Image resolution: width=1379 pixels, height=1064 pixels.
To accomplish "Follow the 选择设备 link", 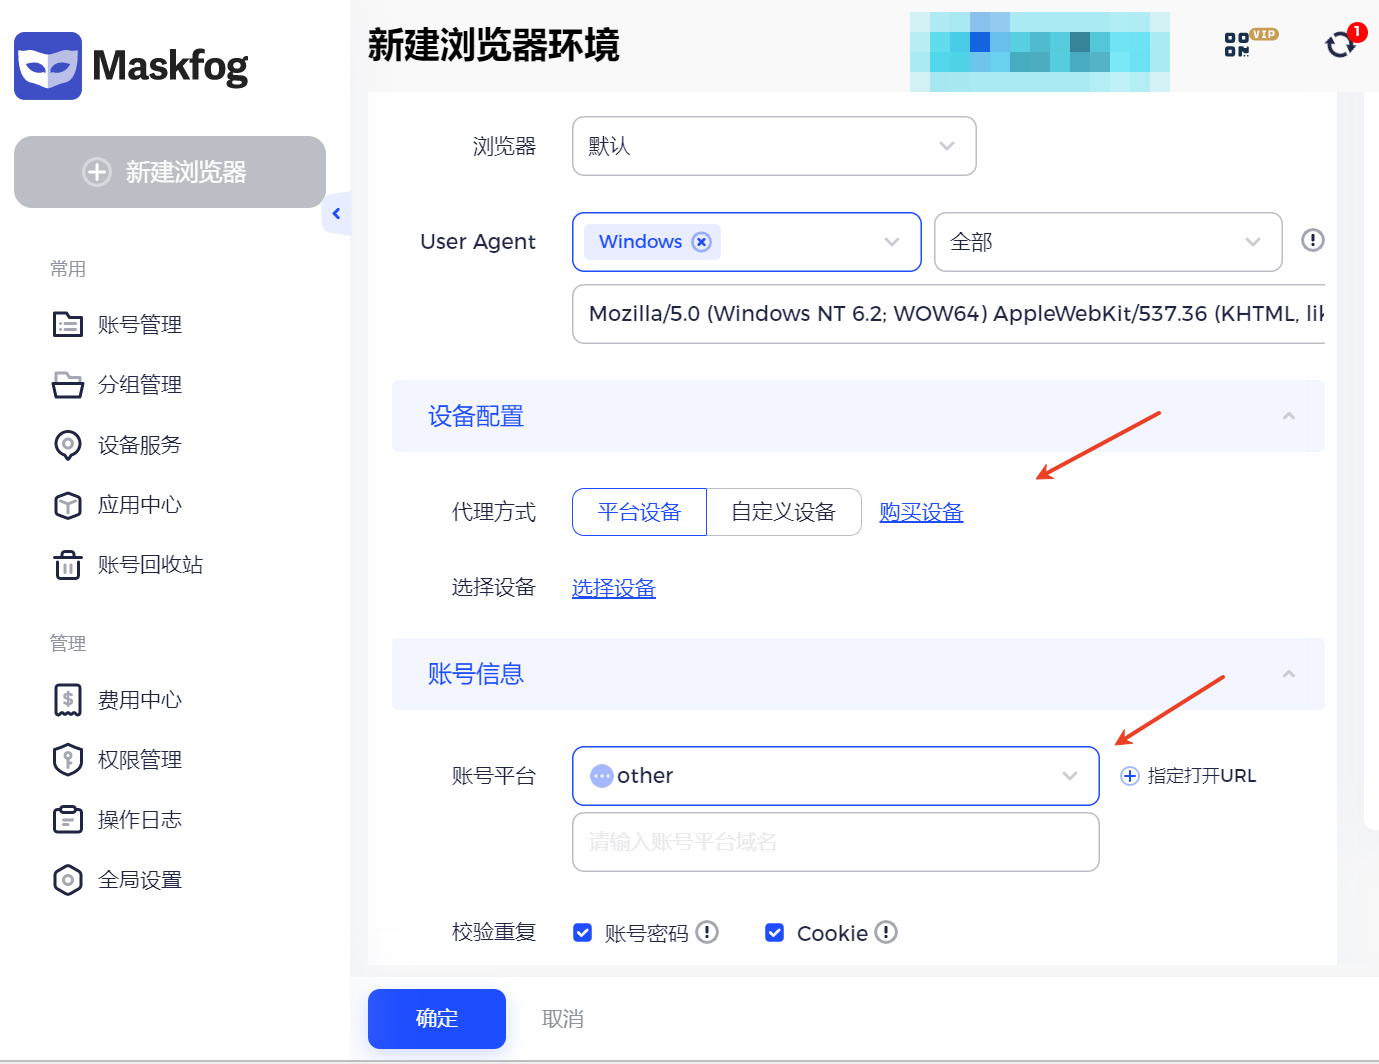I will 614,588.
